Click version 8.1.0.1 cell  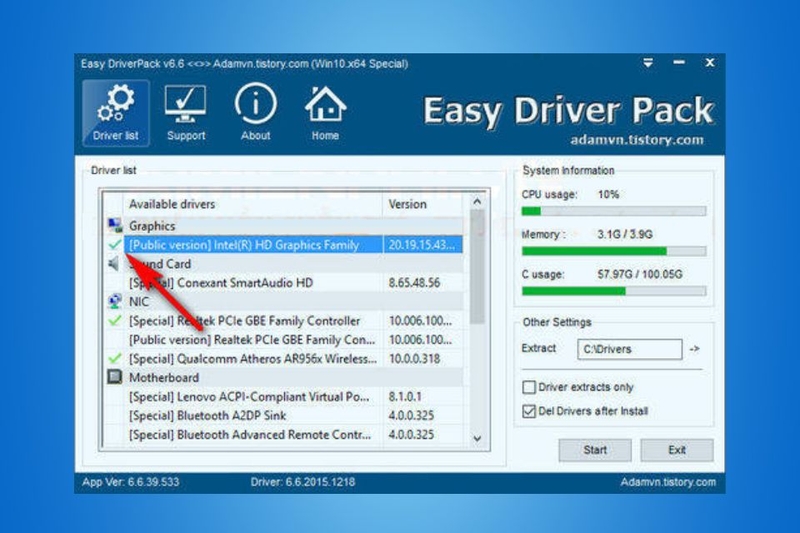click(405, 396)
